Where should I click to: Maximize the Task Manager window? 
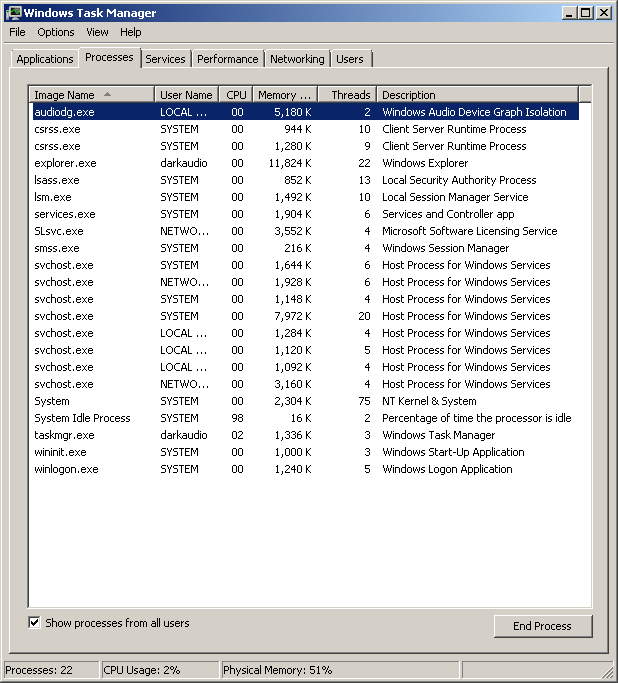click(586, 13)
